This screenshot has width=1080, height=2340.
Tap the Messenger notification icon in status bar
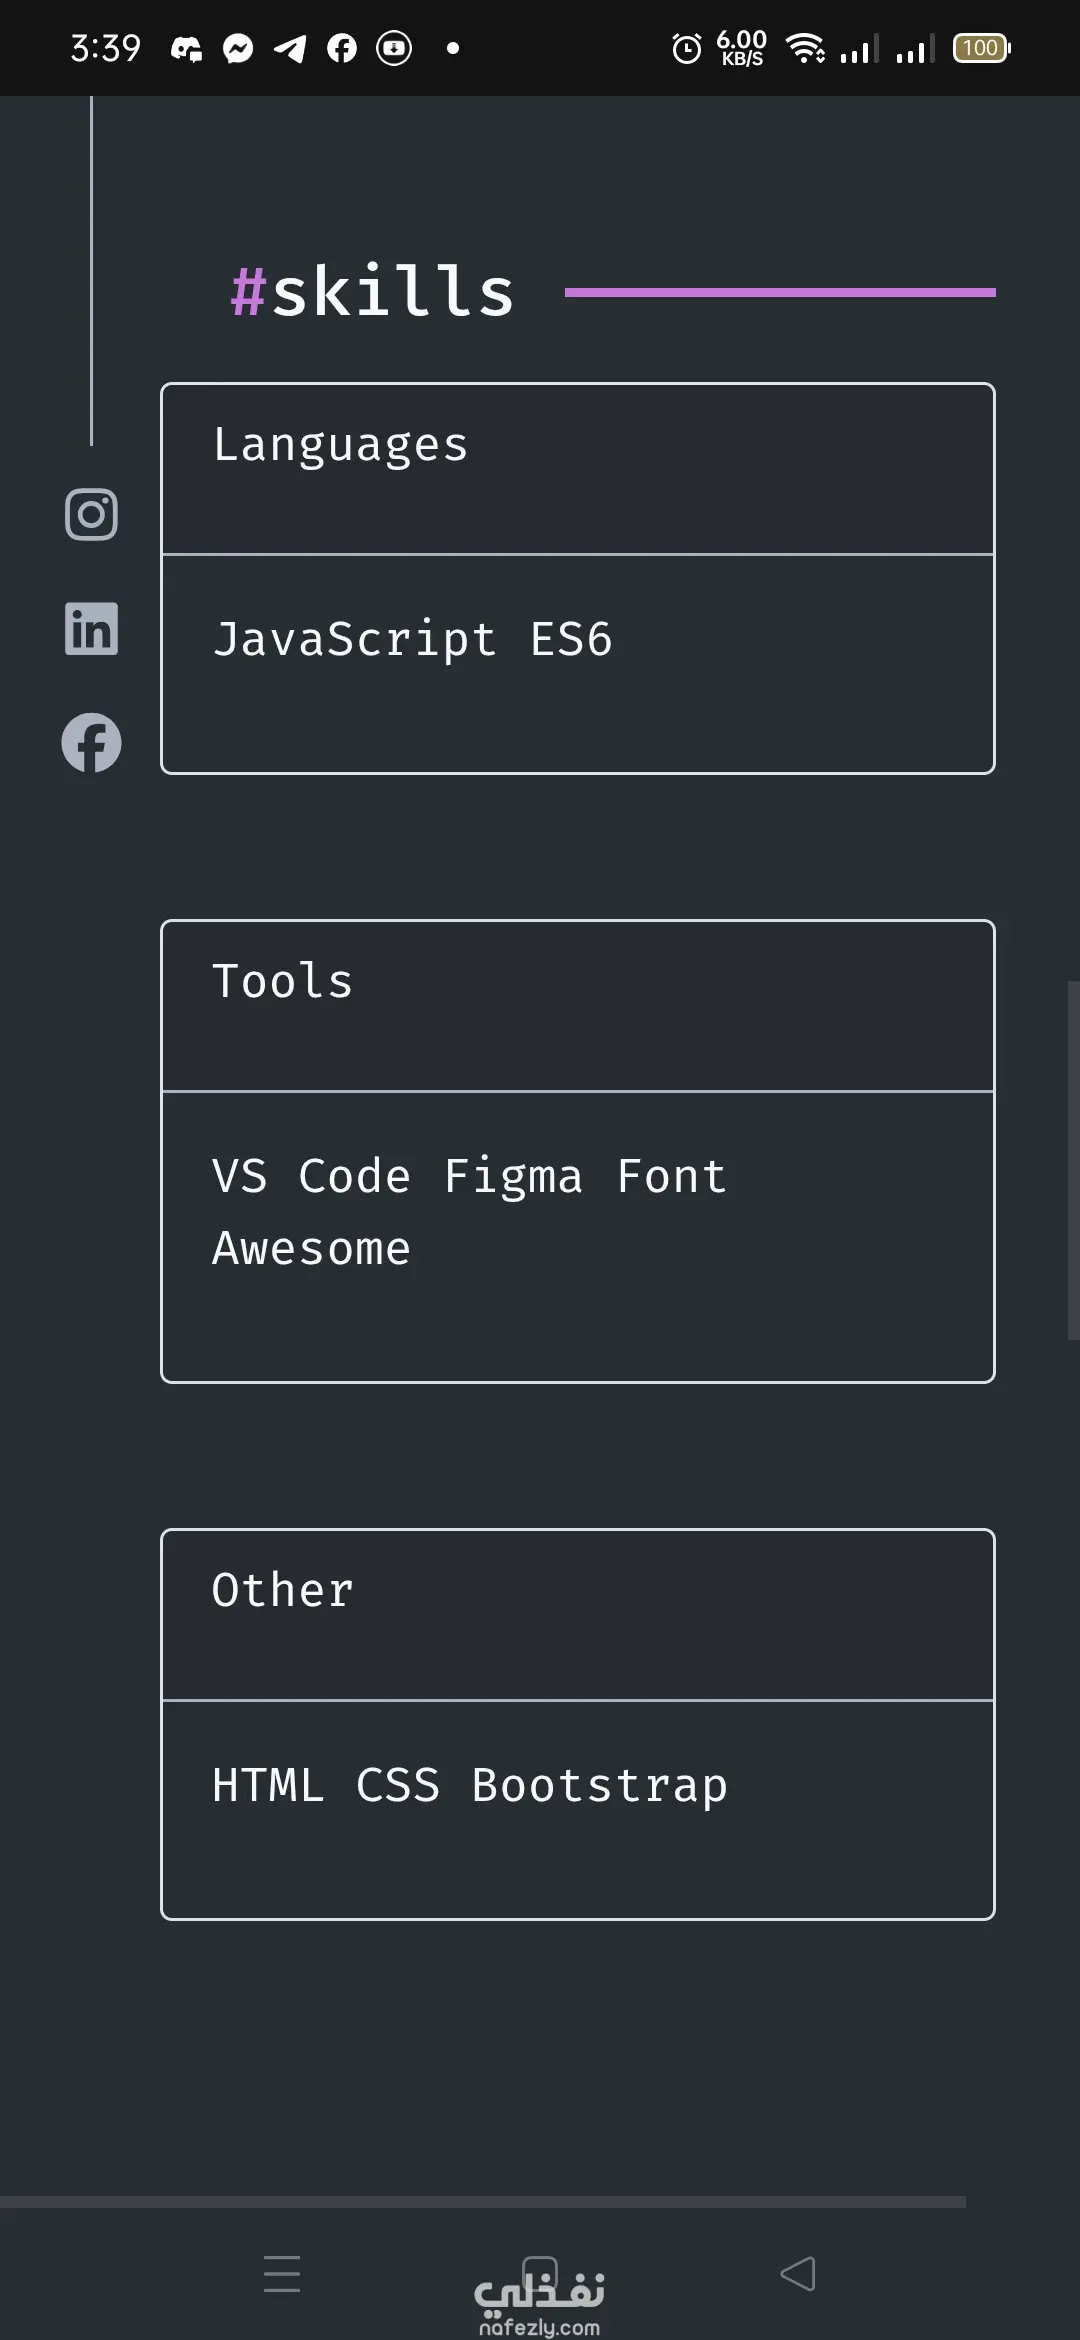(238, 48)
